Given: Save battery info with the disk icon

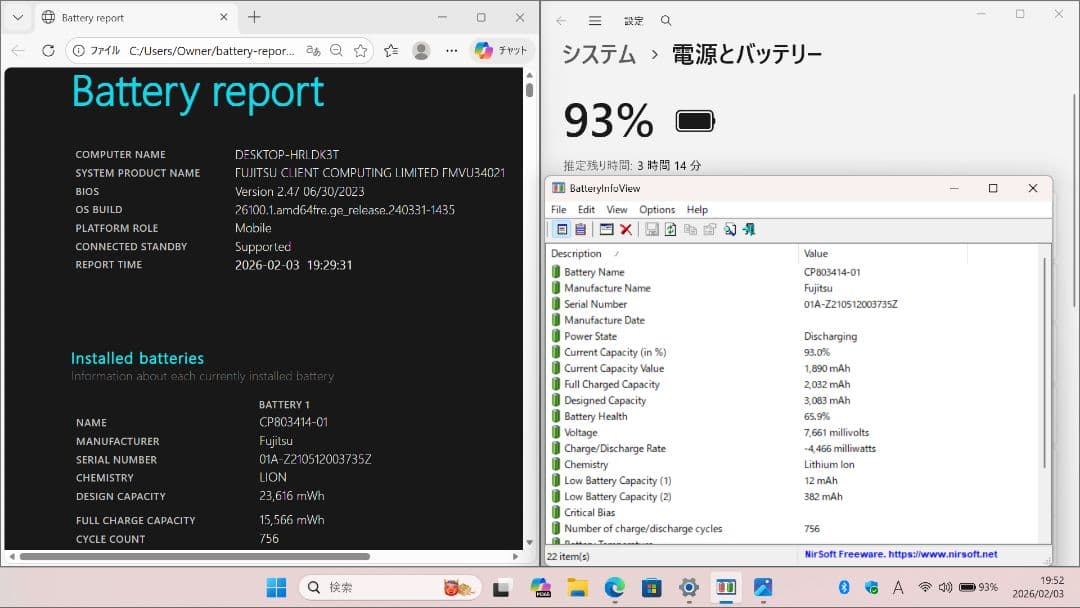Looking at the screenshot, I should click(x=651, y=229).
